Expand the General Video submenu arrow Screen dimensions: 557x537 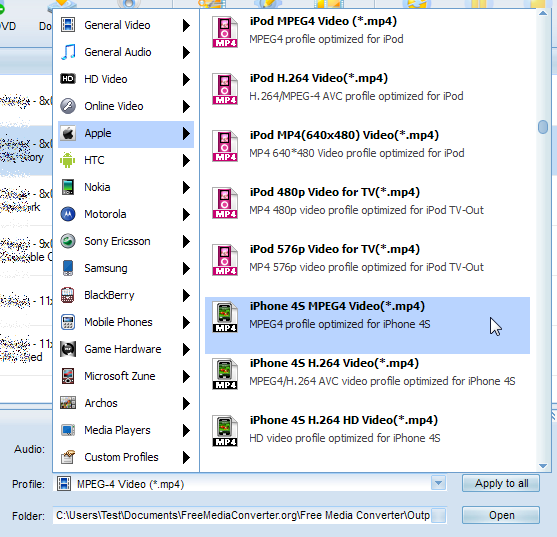(186, 25)
